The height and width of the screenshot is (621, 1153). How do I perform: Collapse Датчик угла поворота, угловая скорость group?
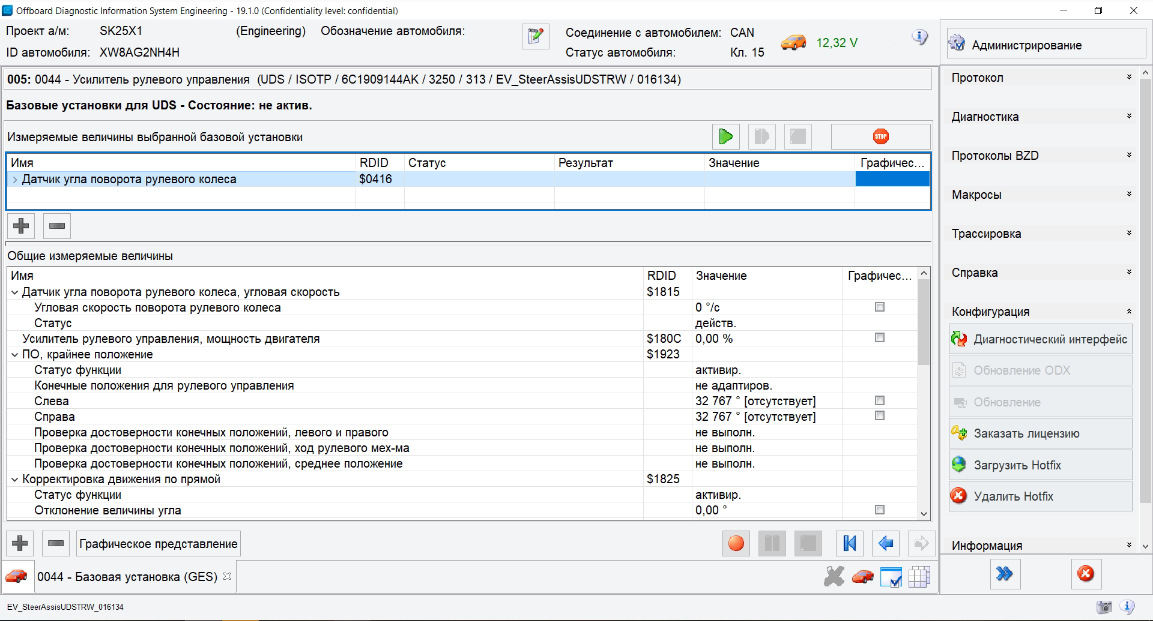pos(15,292)
